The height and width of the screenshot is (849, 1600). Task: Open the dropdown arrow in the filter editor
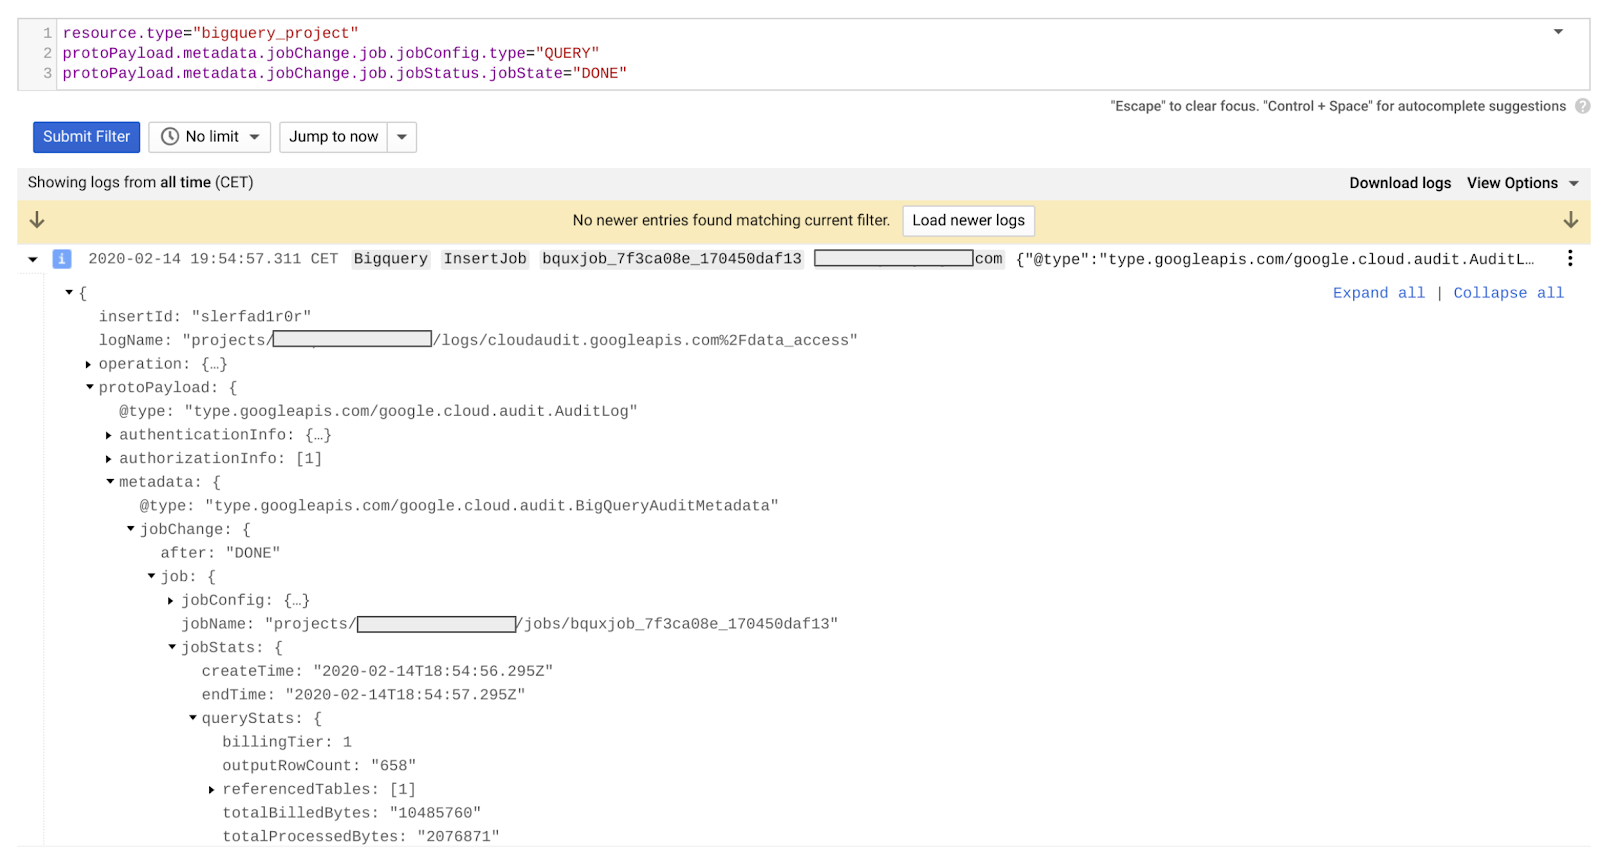1558,32
